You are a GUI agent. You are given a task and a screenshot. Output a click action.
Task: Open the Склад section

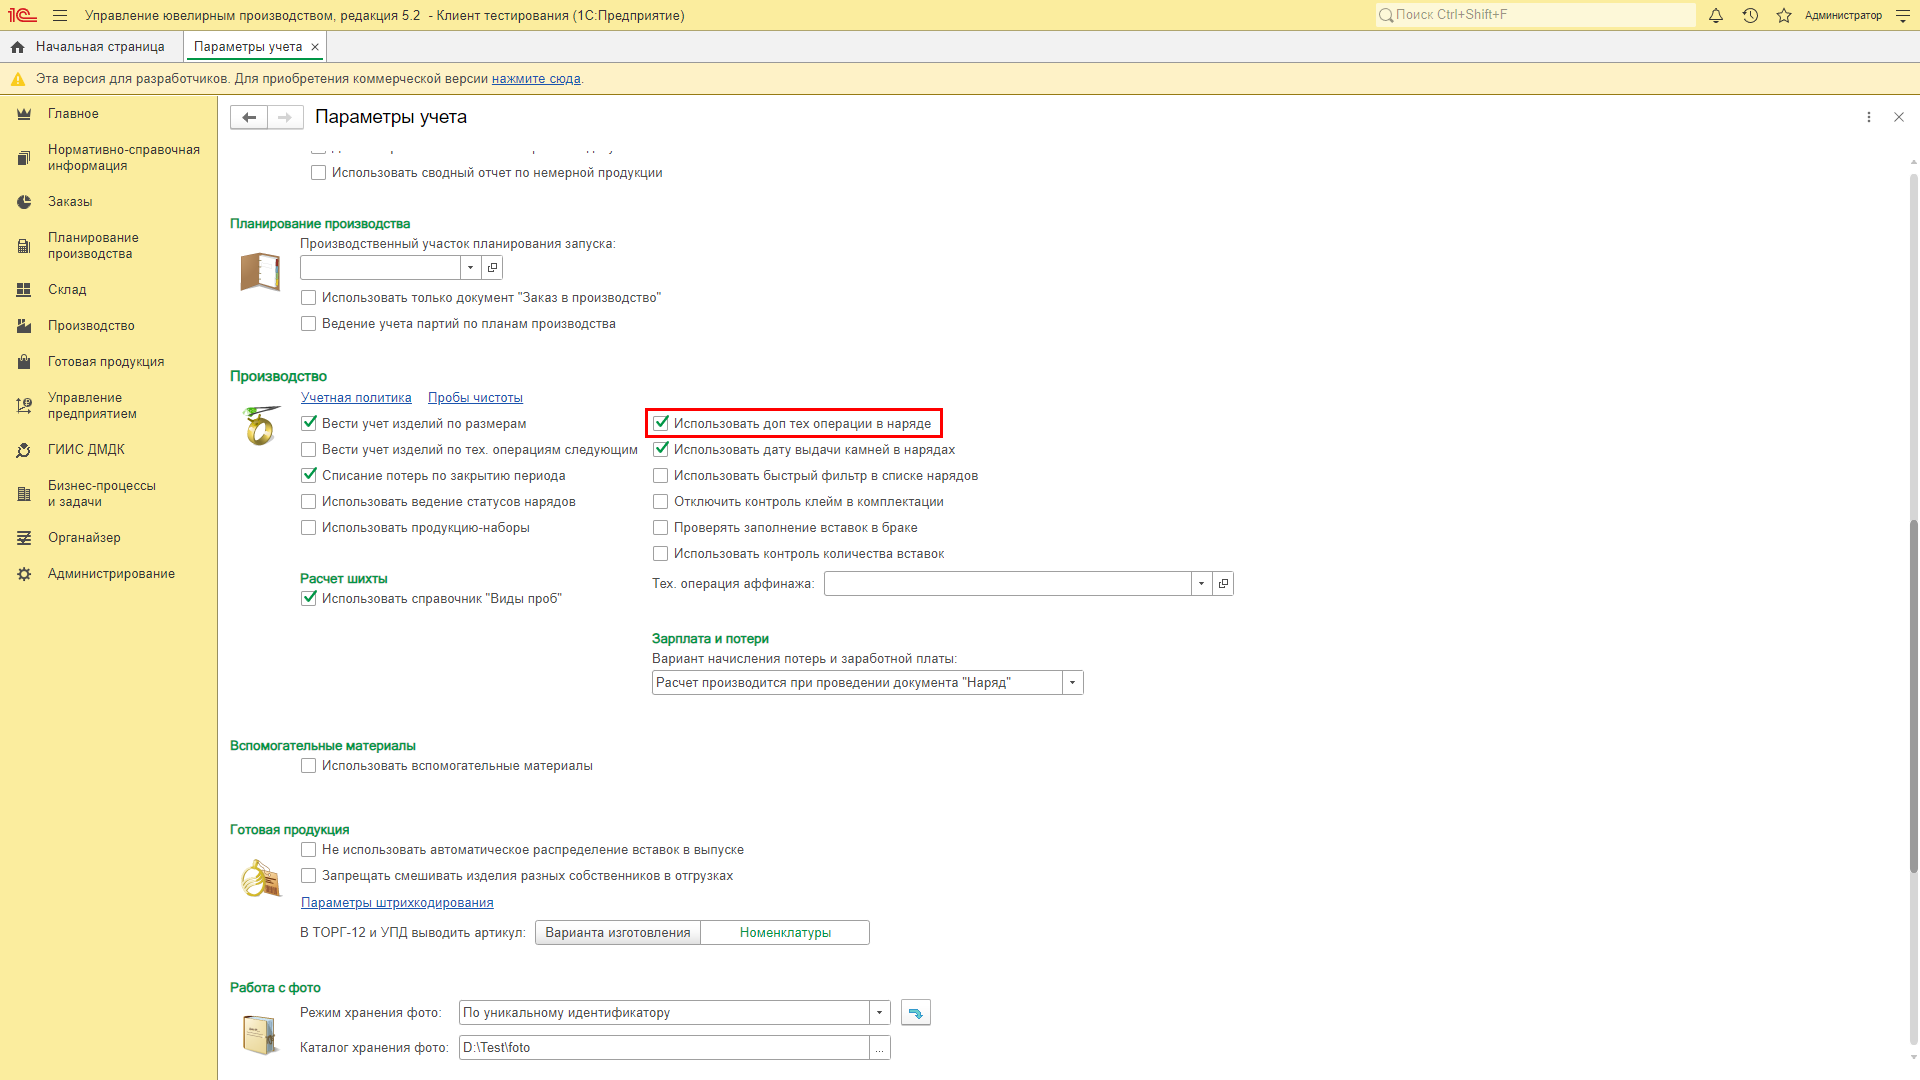pyautogui.click(x=67, y=290)
